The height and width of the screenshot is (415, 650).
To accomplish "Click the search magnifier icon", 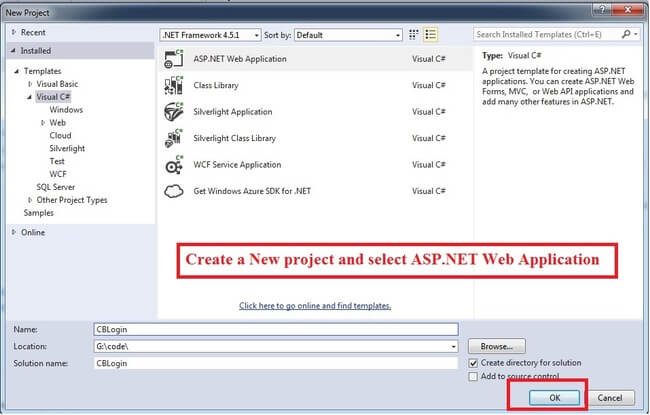I will click(626, 34).
